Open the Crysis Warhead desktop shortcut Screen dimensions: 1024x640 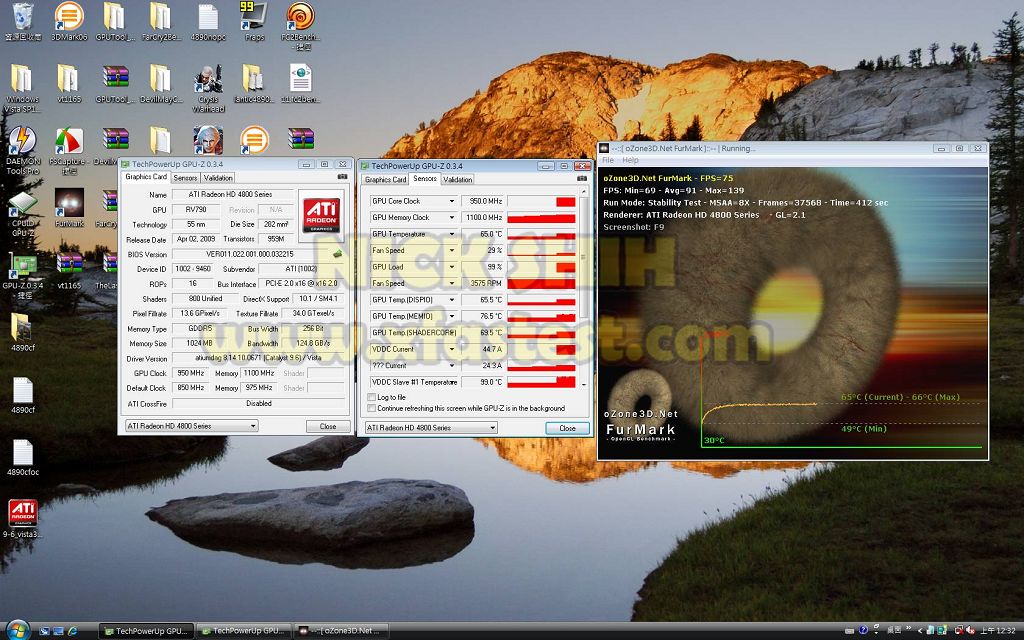click(208, 83)
